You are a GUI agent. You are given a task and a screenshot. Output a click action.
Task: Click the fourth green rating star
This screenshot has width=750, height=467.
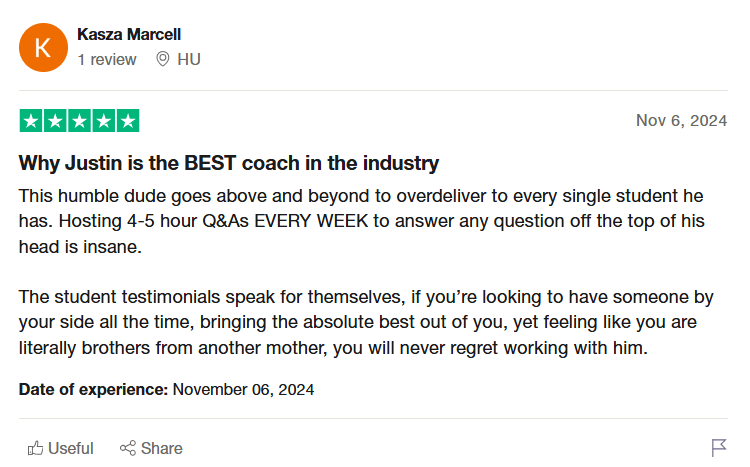104,121
